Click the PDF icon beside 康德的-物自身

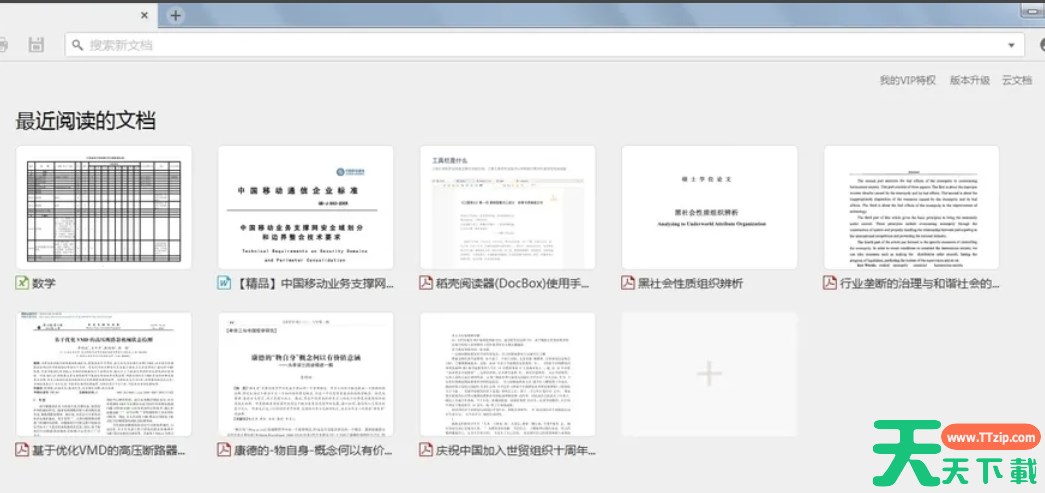tap(224, 450)
